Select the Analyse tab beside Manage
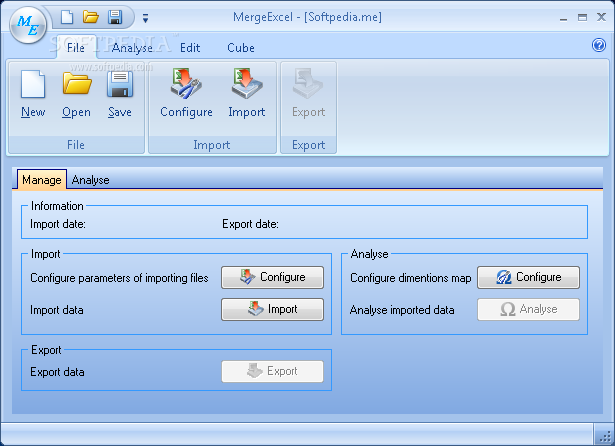Viewport: 615px width, 446px height. pos(90,180)
